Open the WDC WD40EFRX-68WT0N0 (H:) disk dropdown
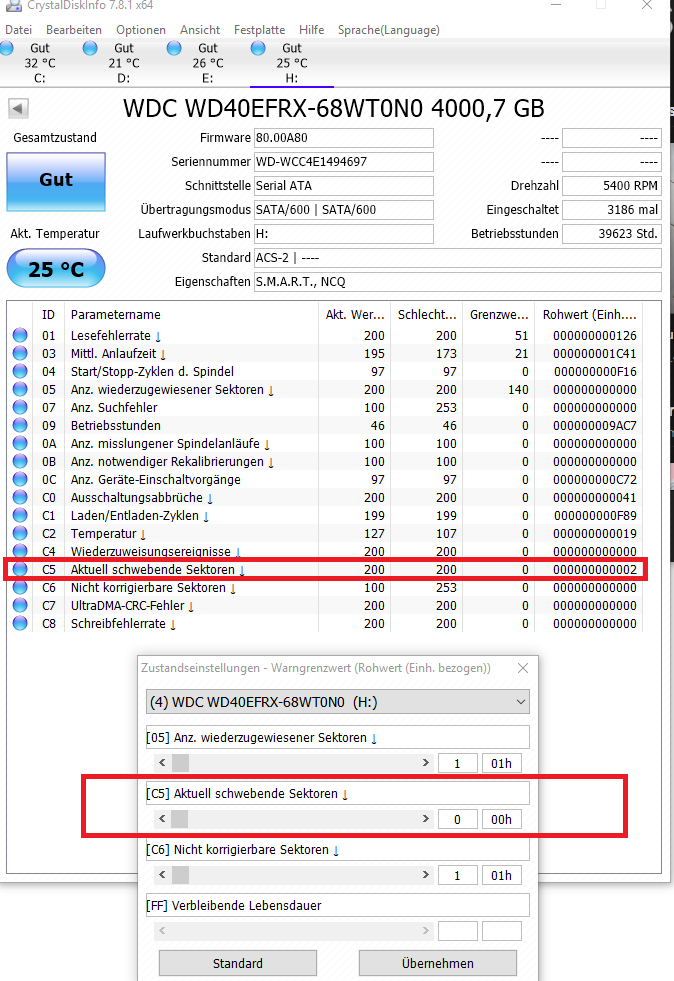This screenshot has height=981, width=674. (x=338, y=702)
